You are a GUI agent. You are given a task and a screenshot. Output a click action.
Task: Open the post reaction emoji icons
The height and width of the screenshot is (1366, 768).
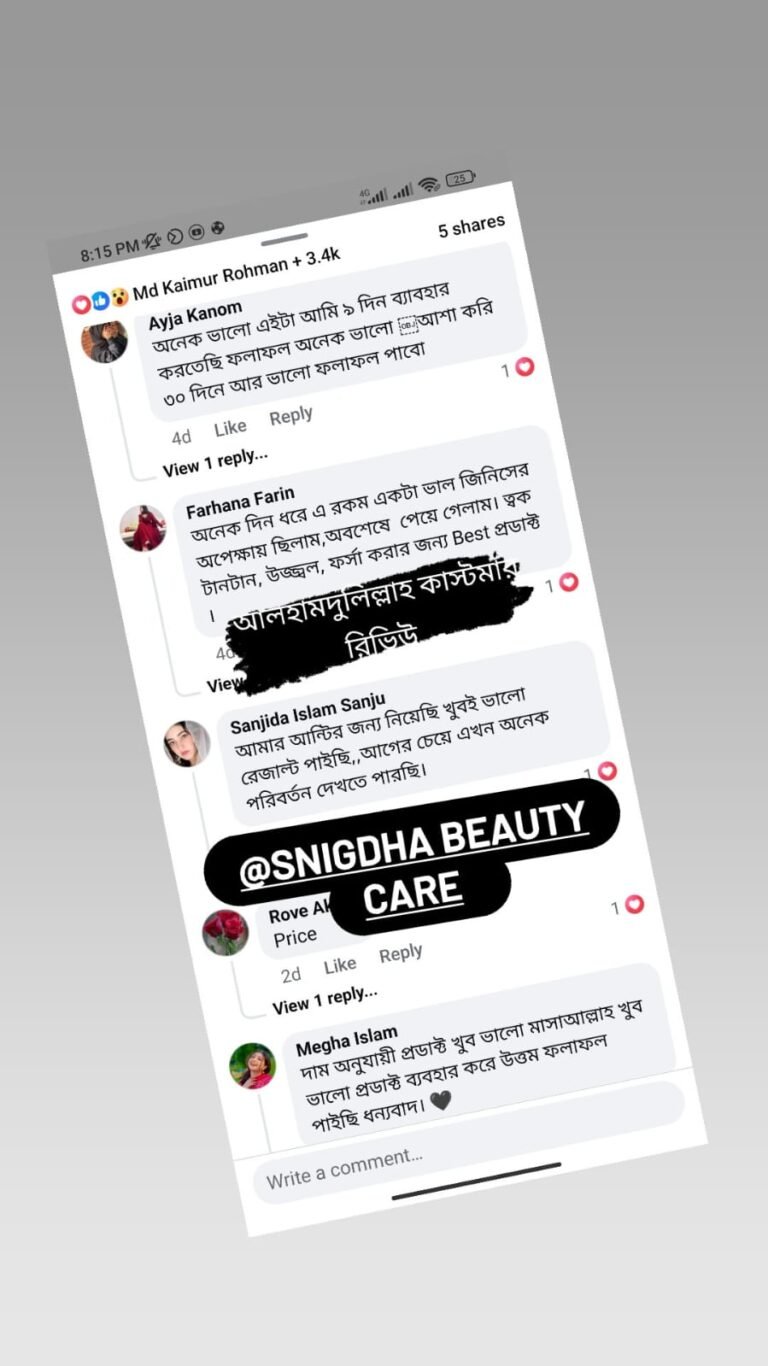tap(99, 299)
